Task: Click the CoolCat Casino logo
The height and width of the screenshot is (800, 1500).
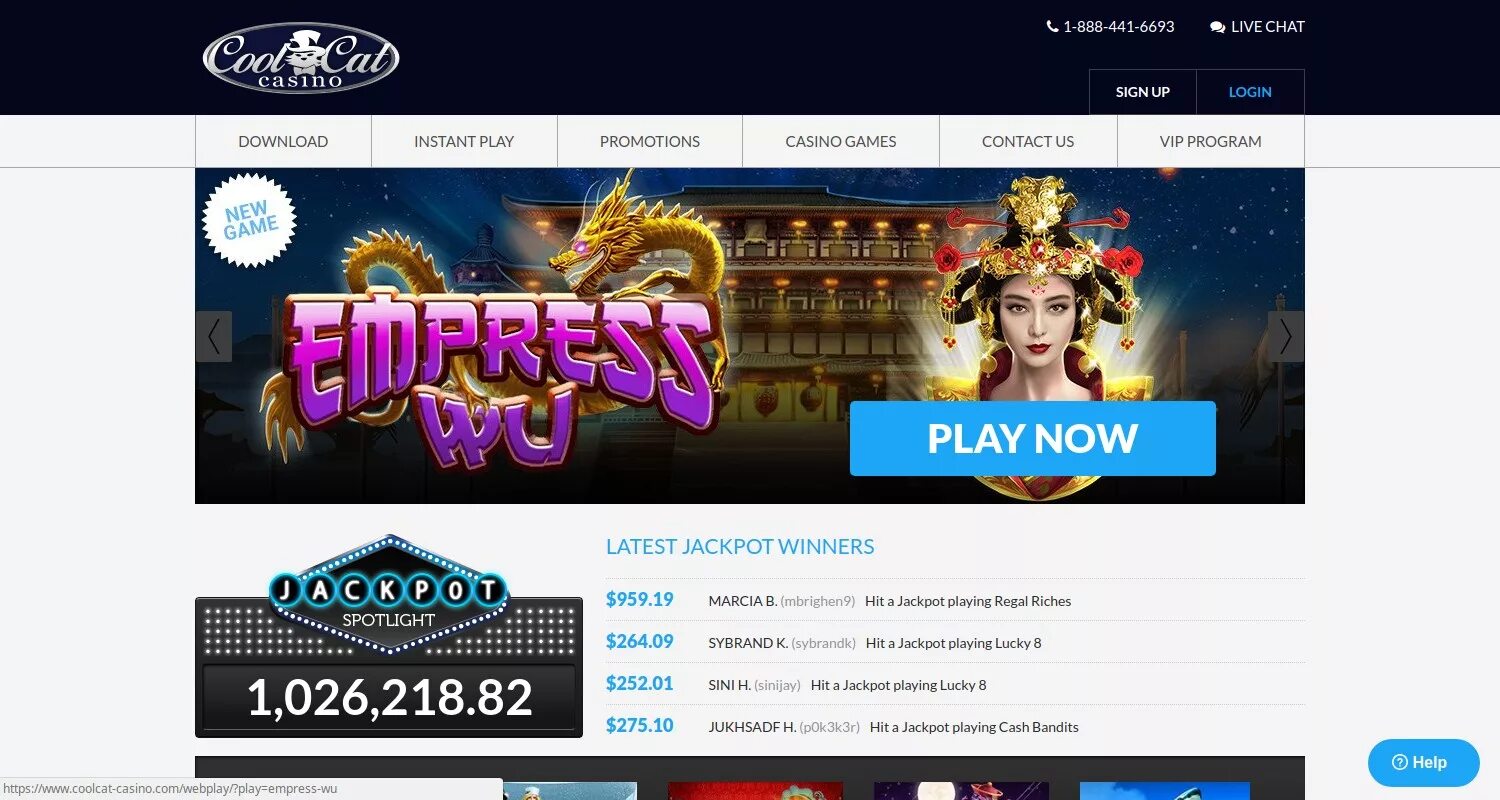Action: point(301,58)
